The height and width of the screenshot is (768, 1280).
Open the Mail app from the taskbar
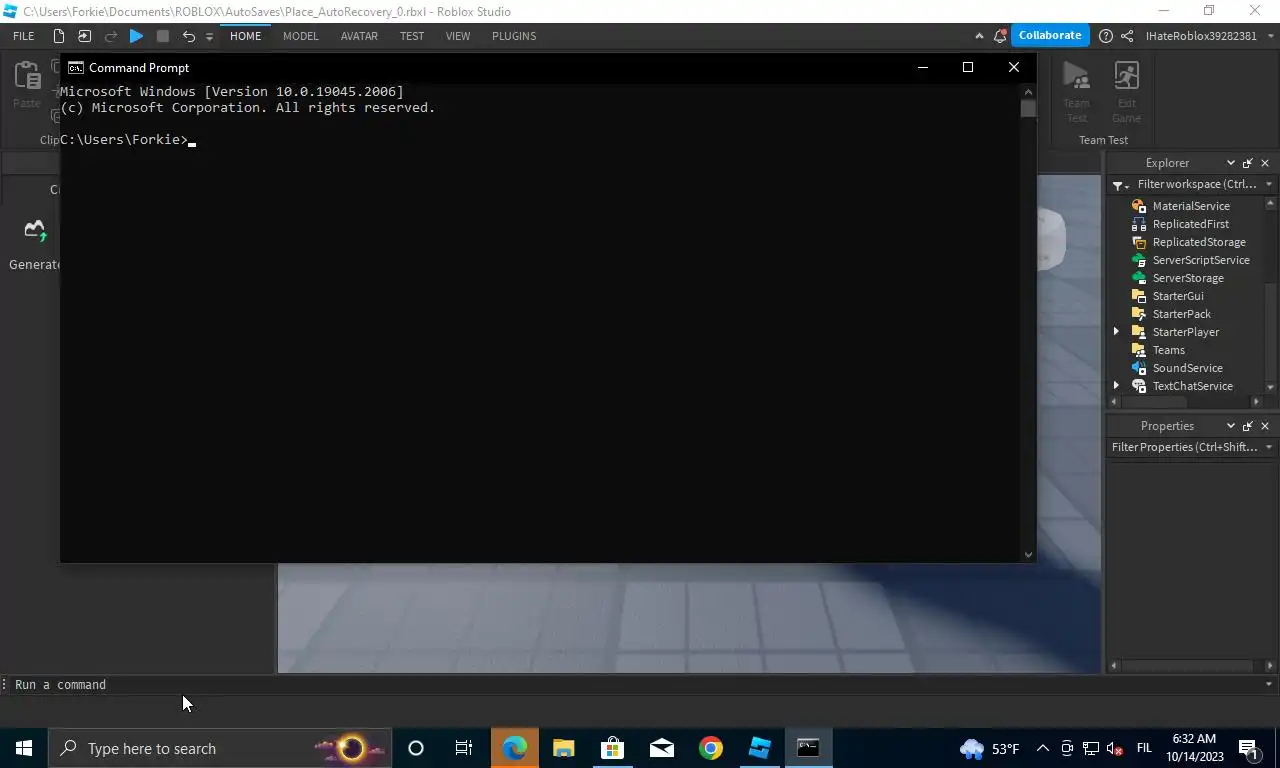pyautogui.click(x=661, y=748)
